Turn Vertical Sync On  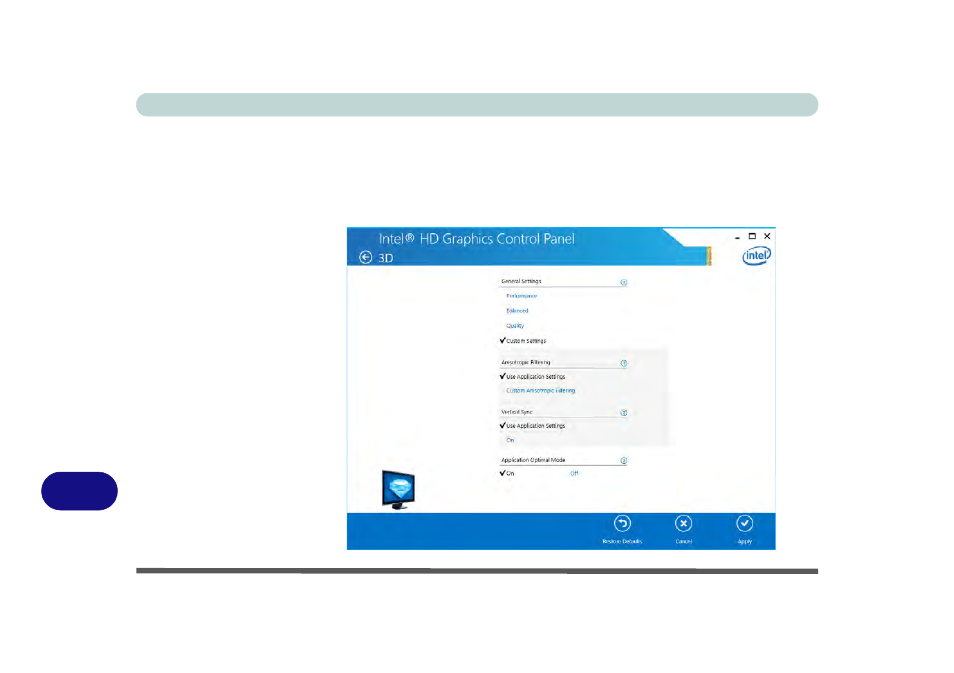pyautogui.click(x=510, y=440)
